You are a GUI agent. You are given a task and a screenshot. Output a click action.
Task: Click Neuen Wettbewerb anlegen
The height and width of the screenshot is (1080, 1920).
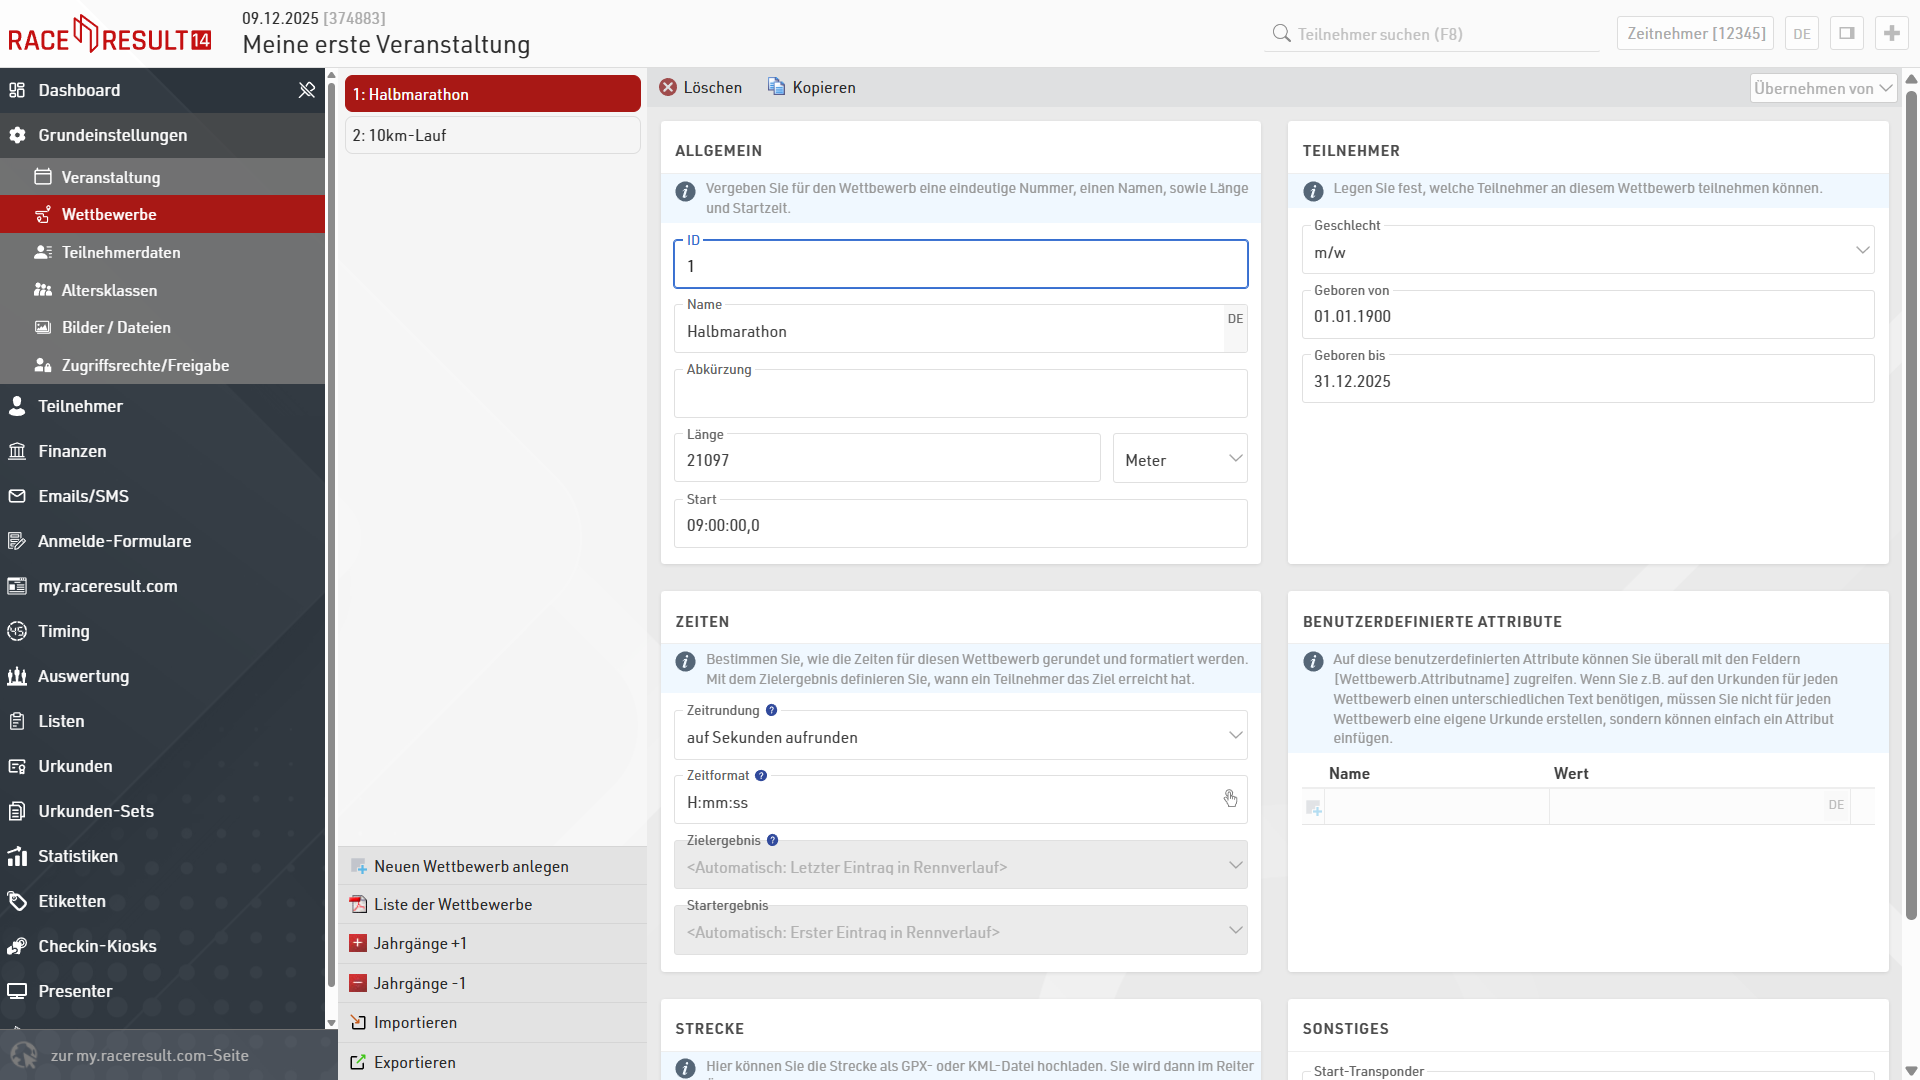click(471, 867)
